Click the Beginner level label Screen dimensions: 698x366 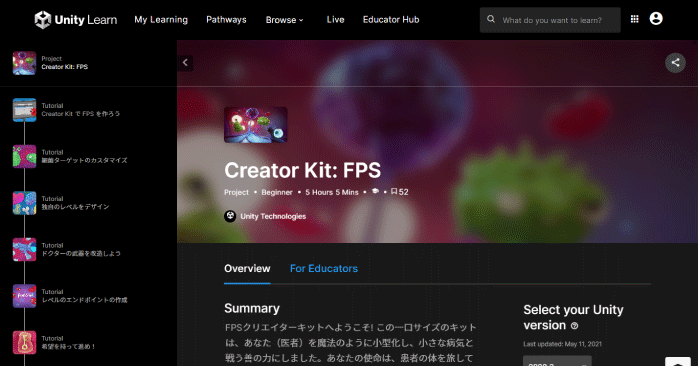point(277,192)
